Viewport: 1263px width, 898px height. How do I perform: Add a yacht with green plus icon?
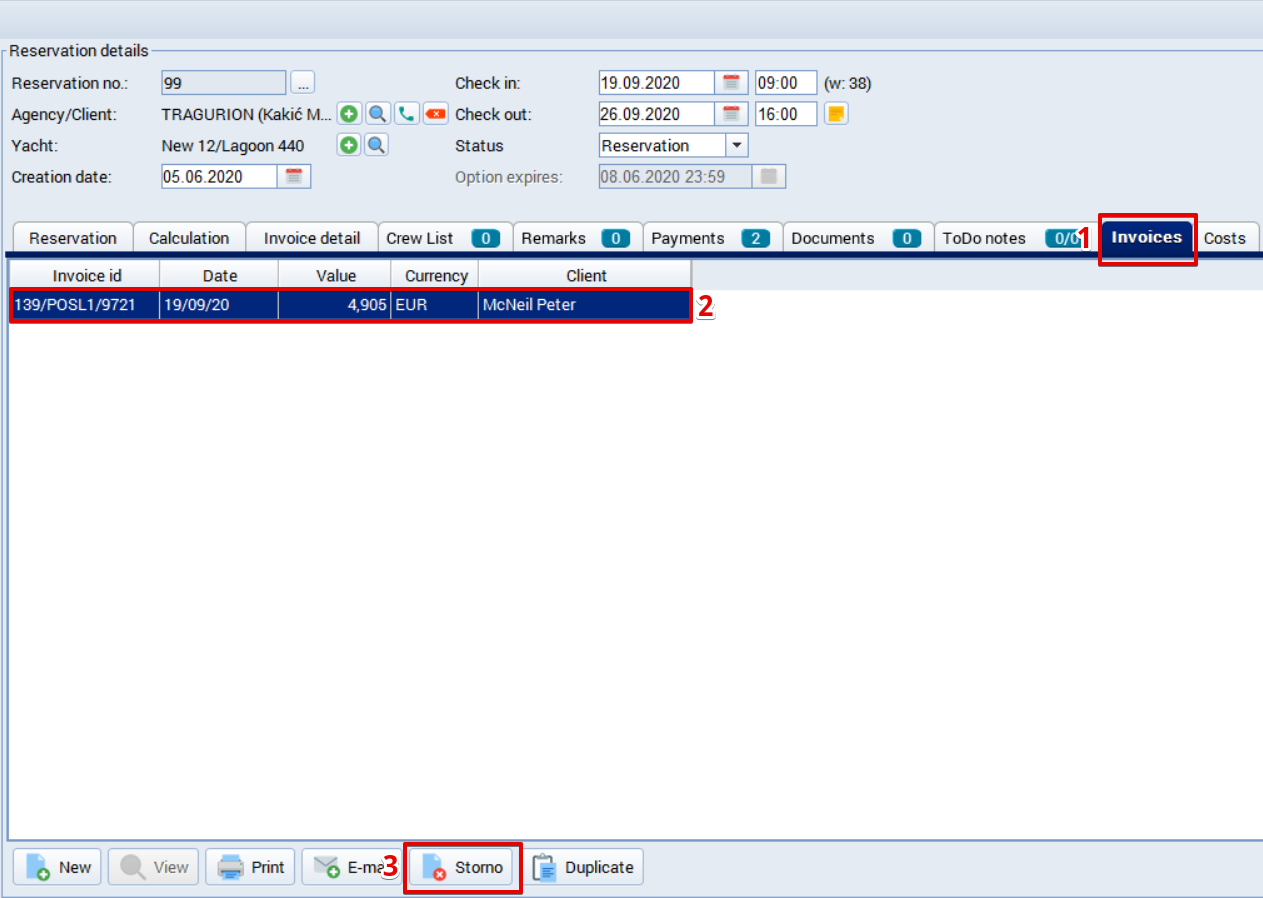[348, 145]
